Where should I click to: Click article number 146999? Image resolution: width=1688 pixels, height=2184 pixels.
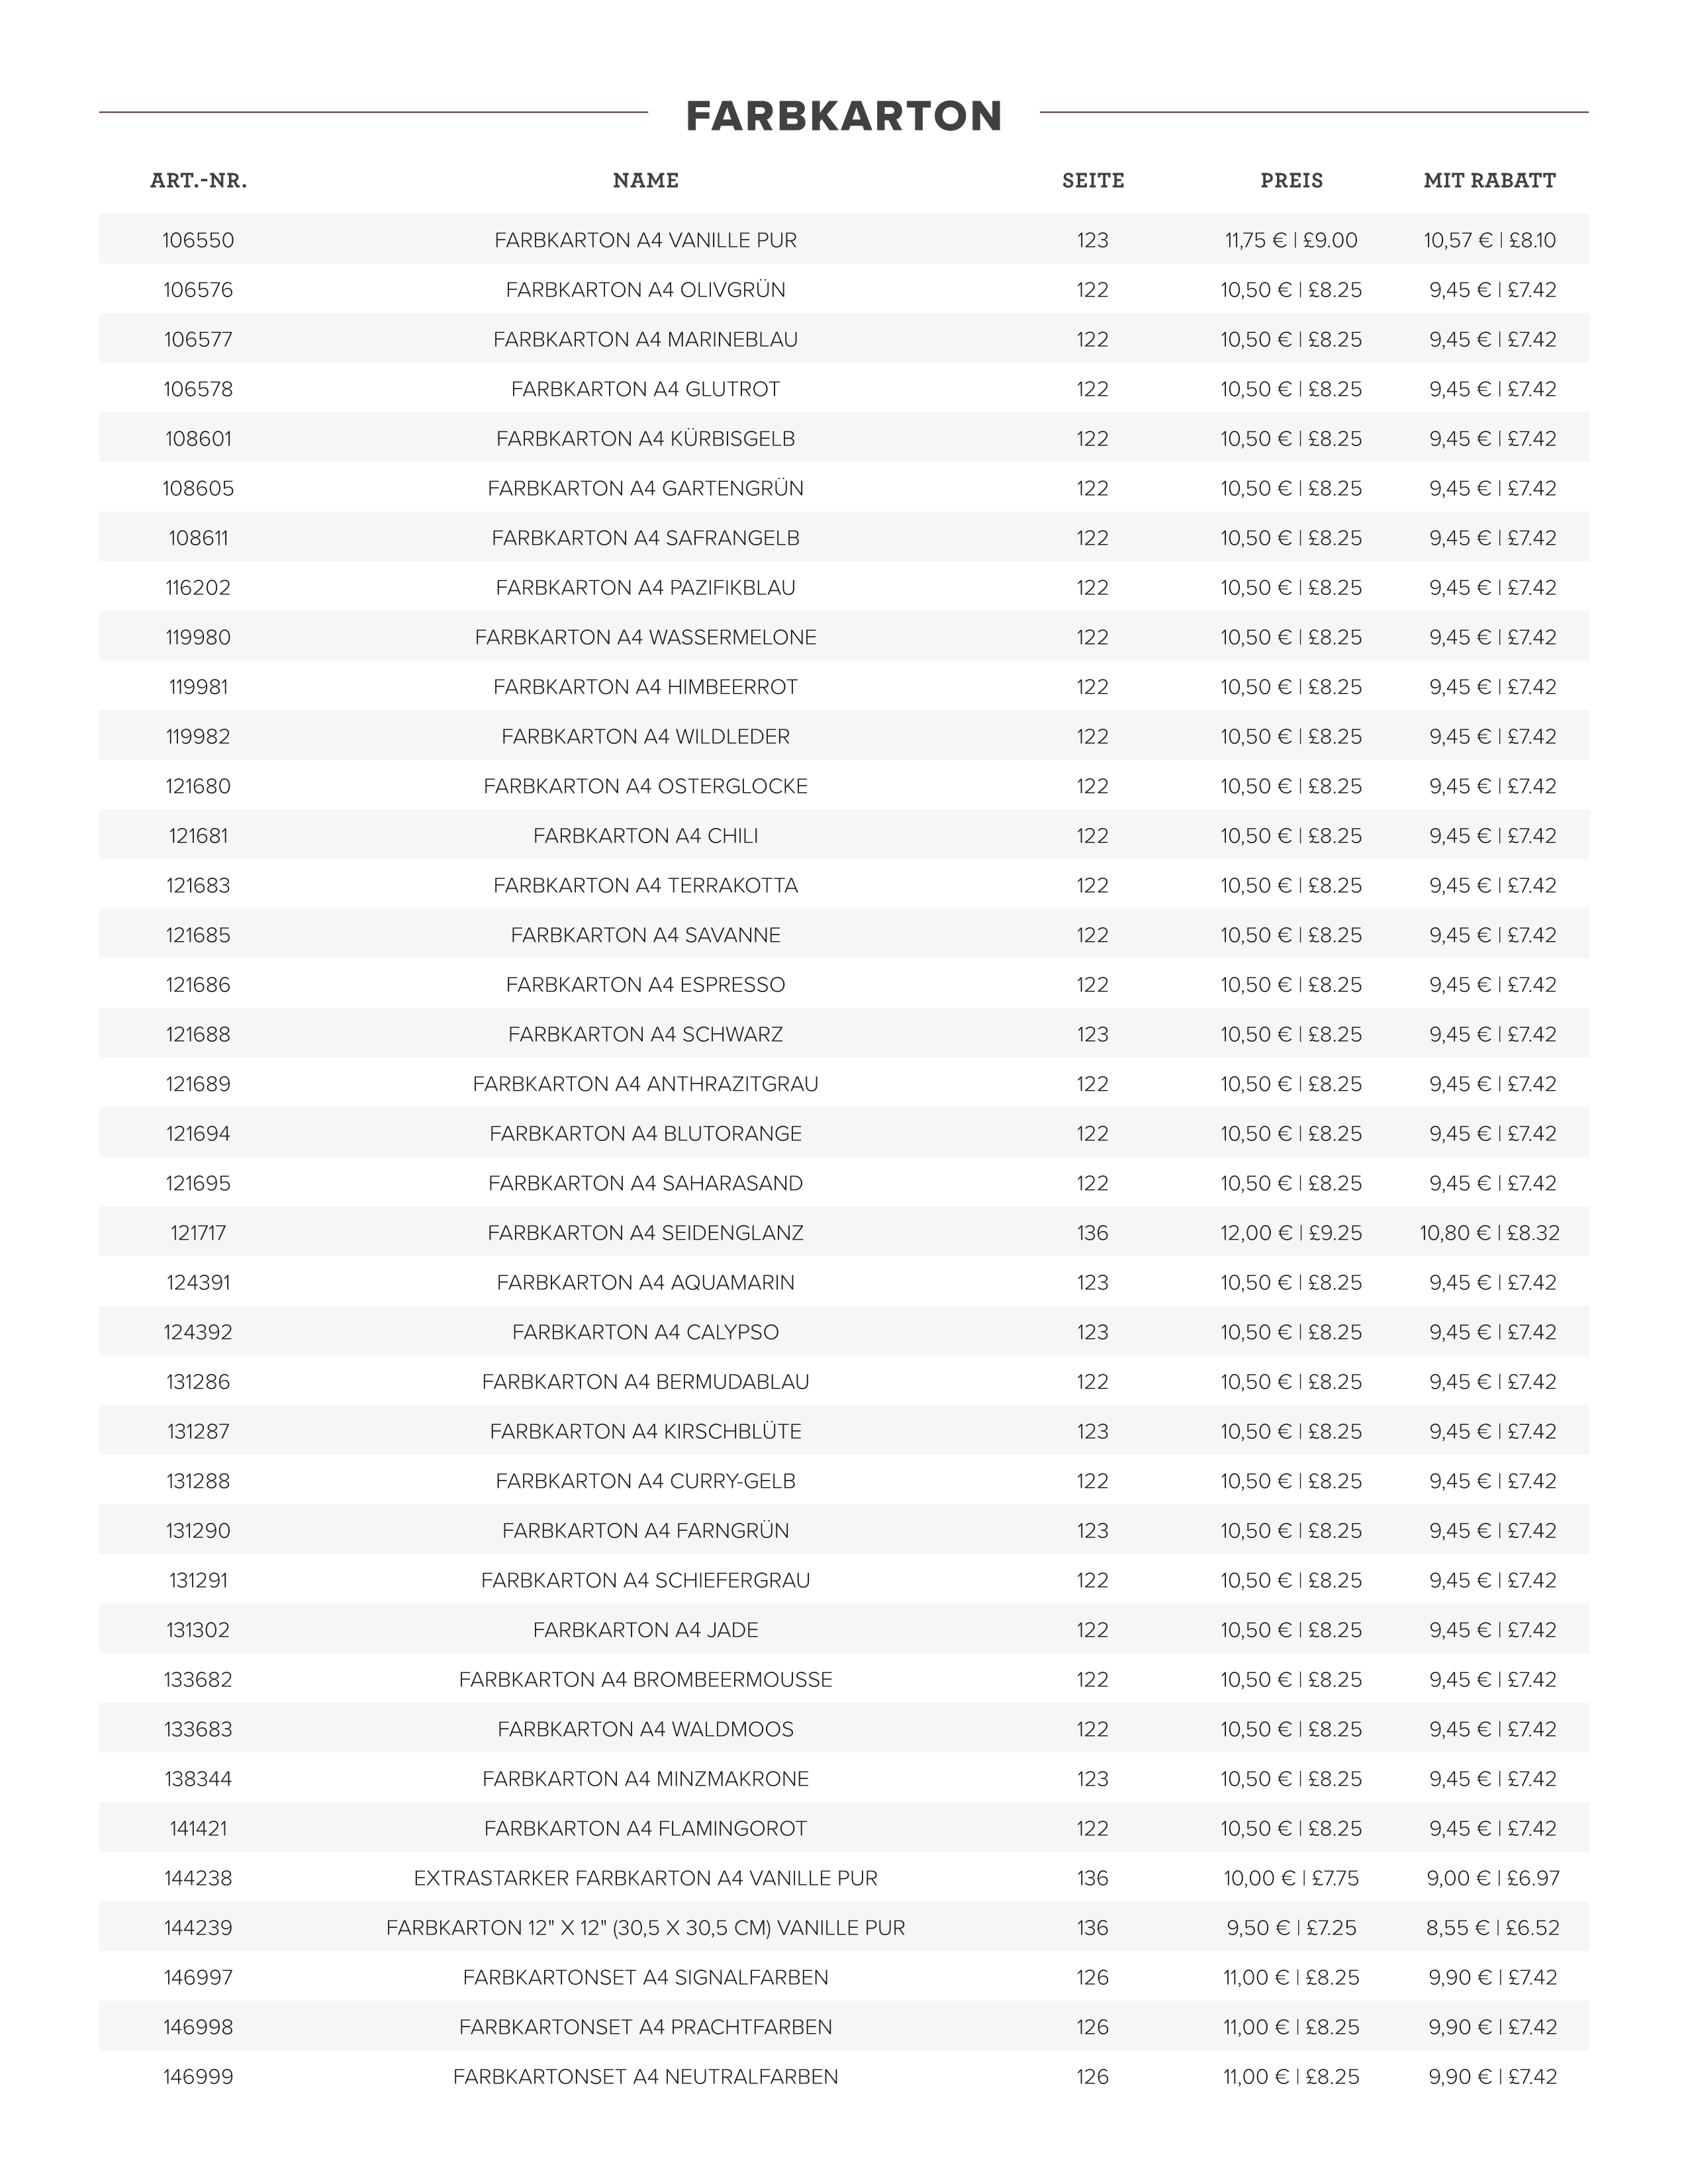coord(198,2077)
